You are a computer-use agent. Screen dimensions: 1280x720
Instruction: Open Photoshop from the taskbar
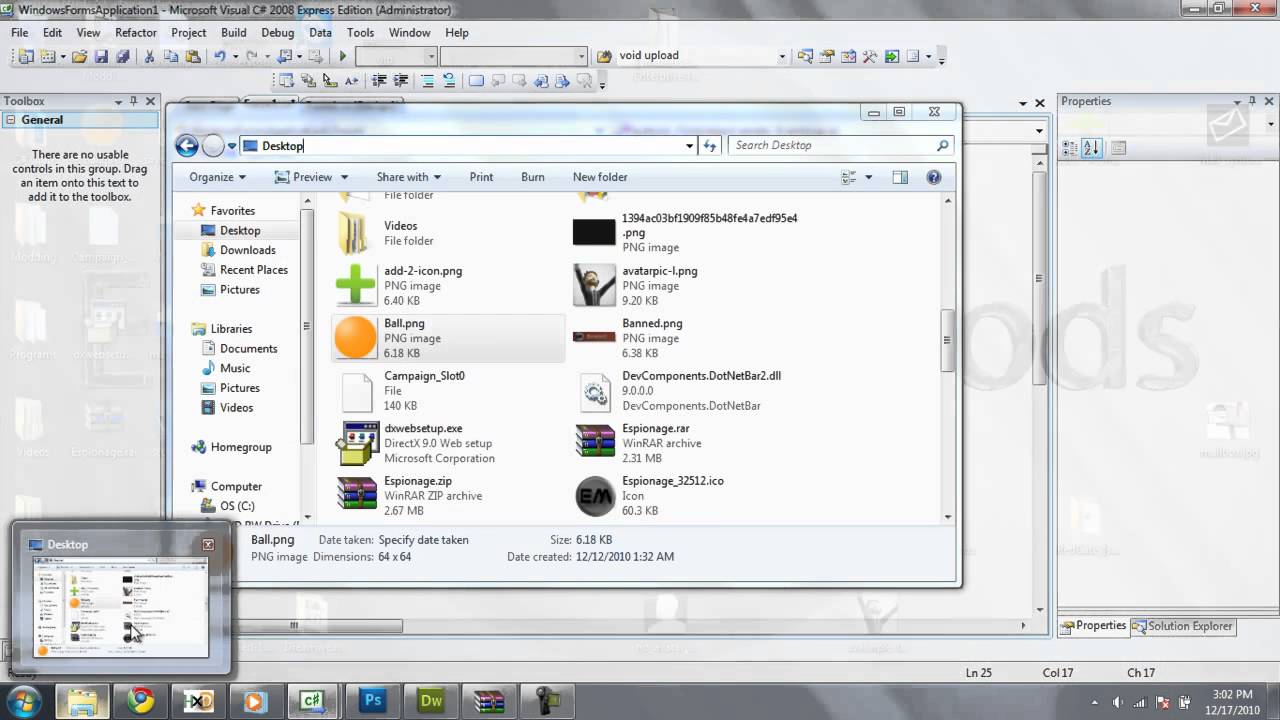pyautogui.click(x=373, y=701)
